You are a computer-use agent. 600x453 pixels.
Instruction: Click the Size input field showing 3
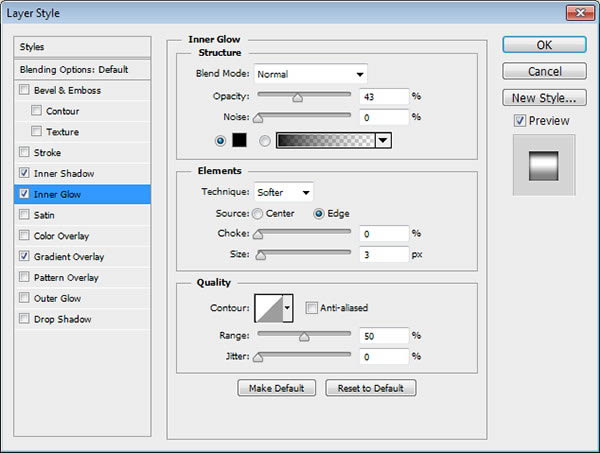click(x=384, y=254)
